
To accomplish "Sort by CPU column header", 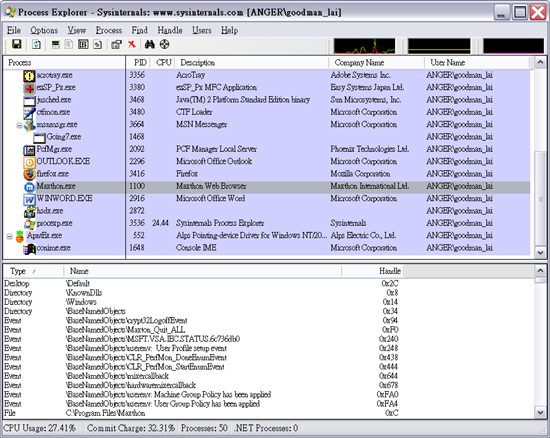I will coord(162,63).
